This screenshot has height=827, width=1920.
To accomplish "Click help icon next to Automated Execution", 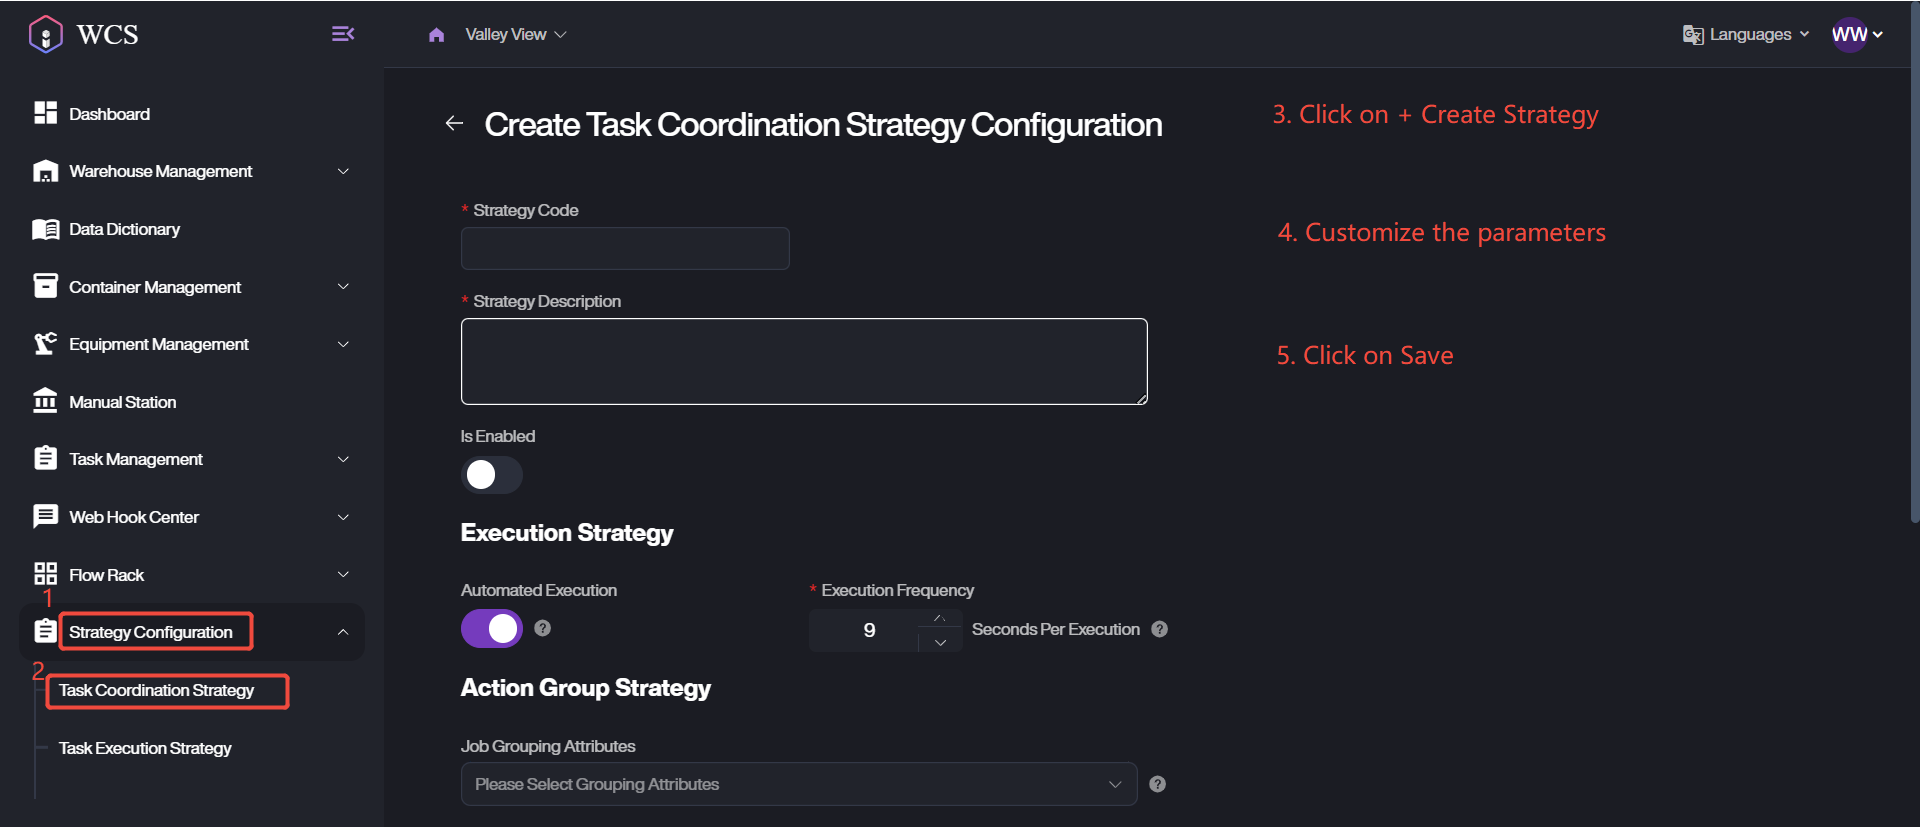I will pos(542,628).
